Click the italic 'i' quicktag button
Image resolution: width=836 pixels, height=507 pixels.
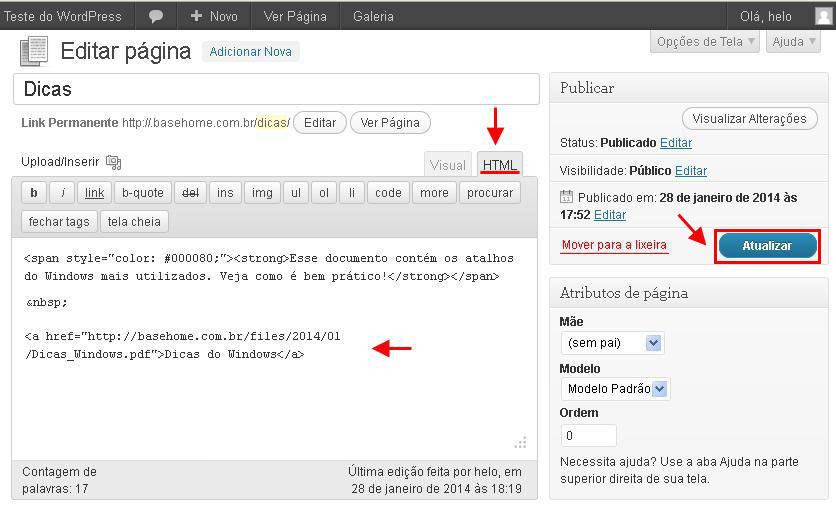click(63, 193)
